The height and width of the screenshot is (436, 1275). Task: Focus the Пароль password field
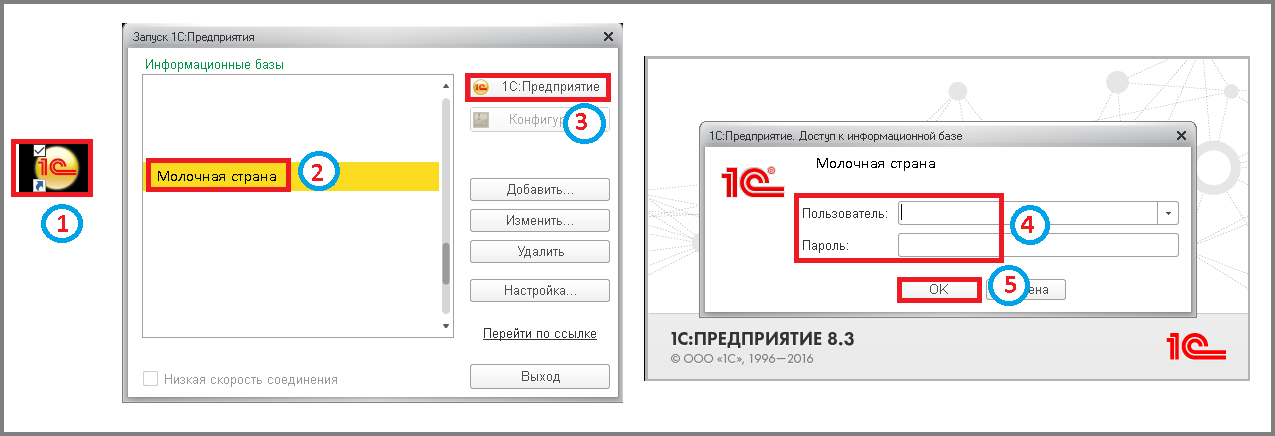[1038, 245]
